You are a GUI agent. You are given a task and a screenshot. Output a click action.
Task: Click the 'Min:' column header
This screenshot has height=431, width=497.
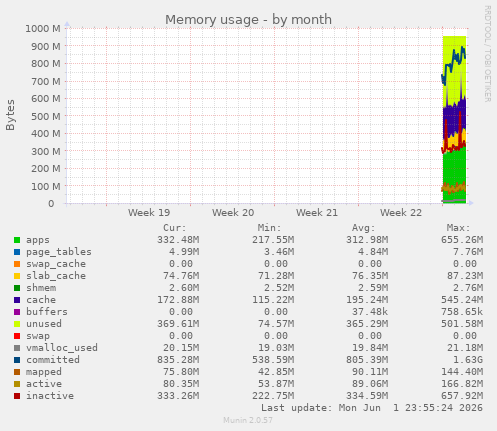coord(269,228)
